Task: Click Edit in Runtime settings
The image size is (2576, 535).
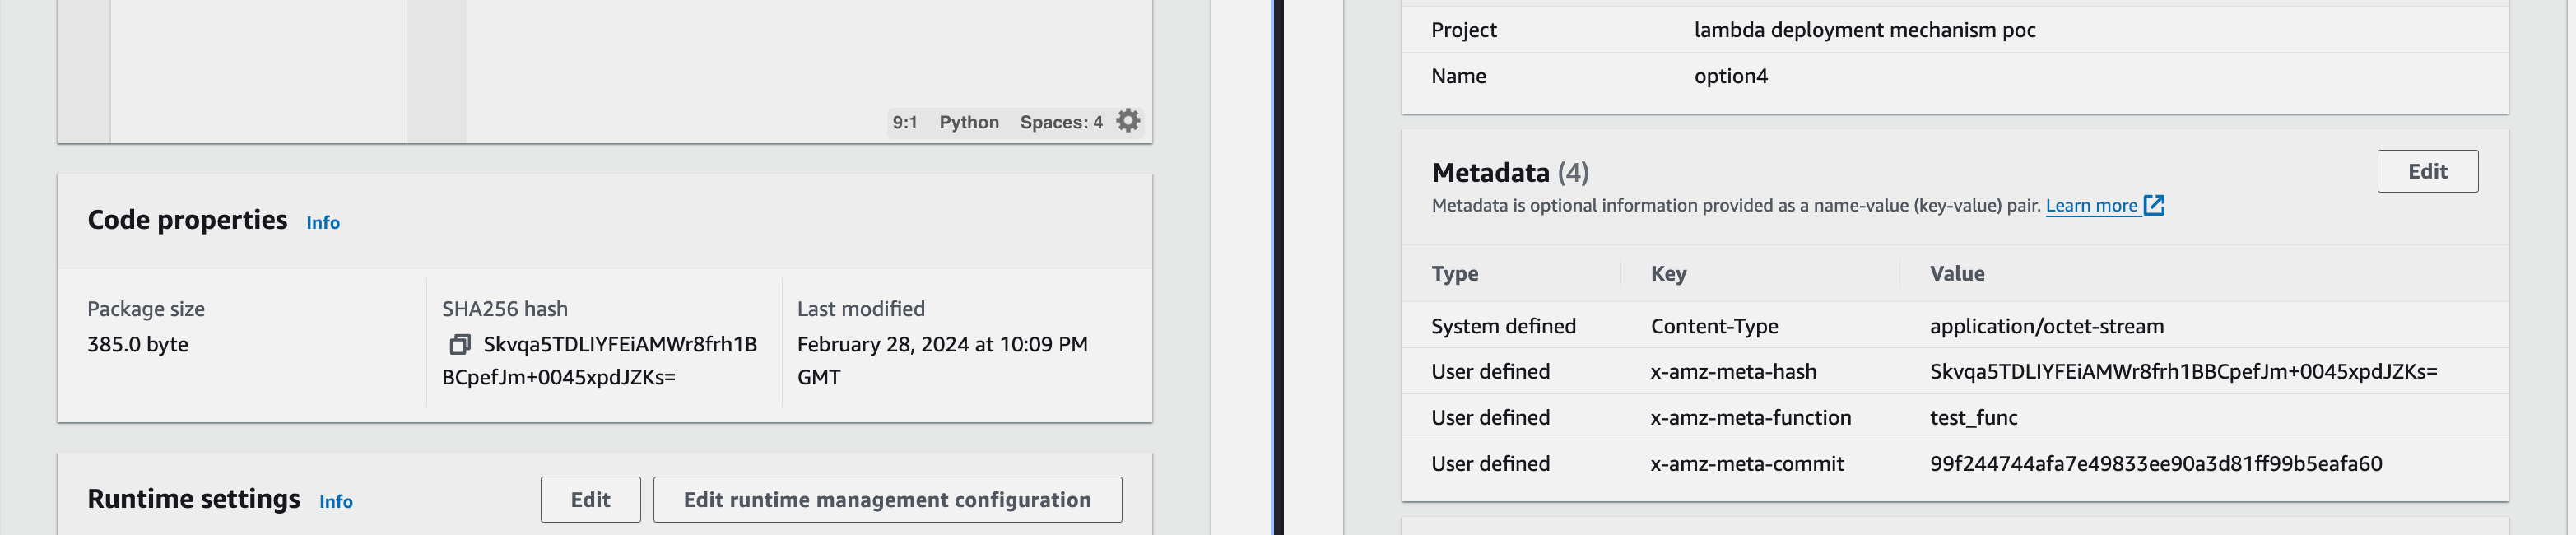Action: click(591, 499)
